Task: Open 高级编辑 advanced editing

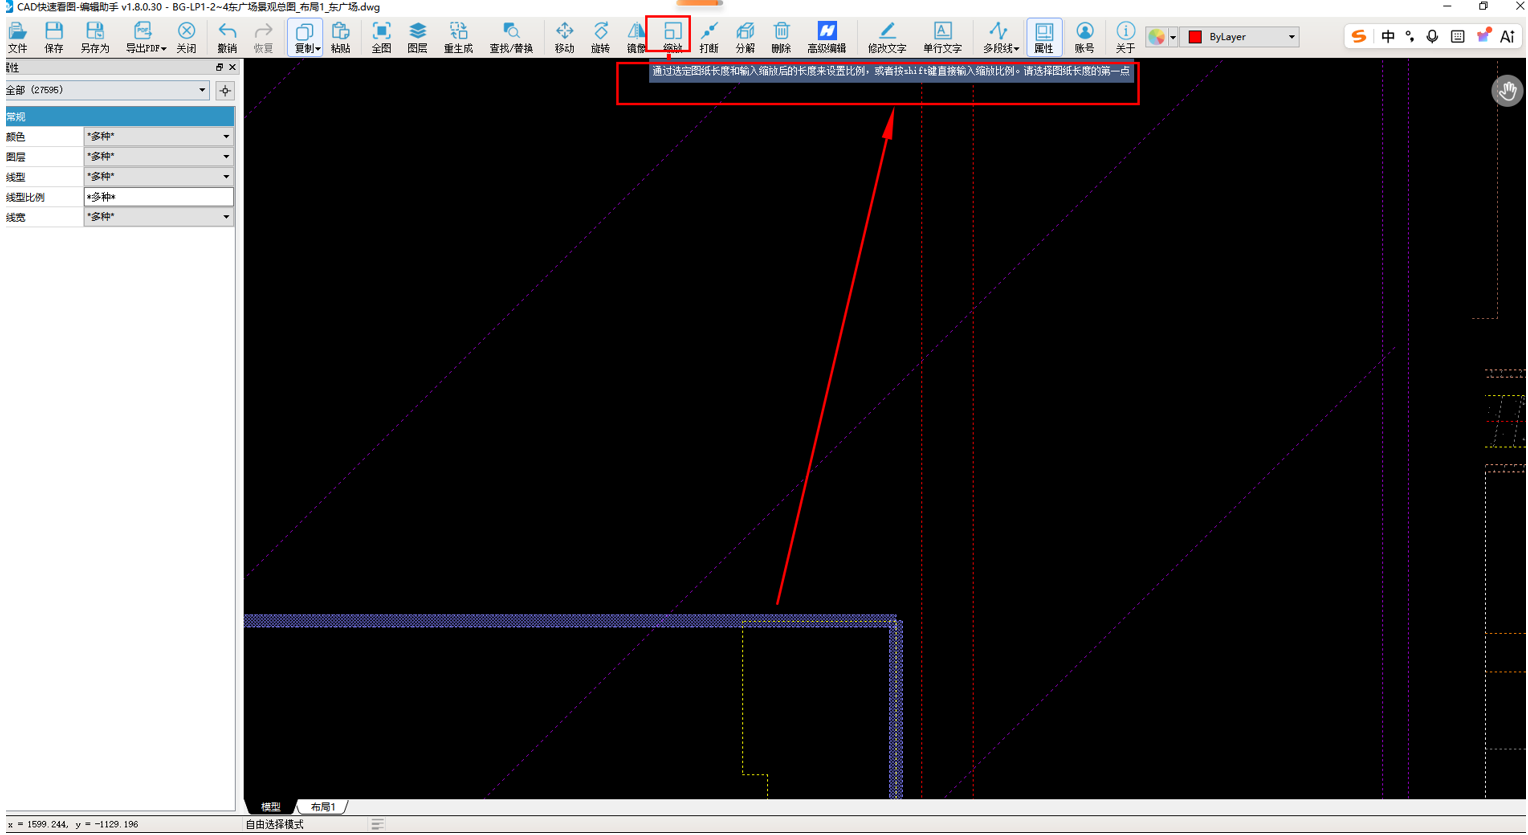Action: [x=826, y=37]
